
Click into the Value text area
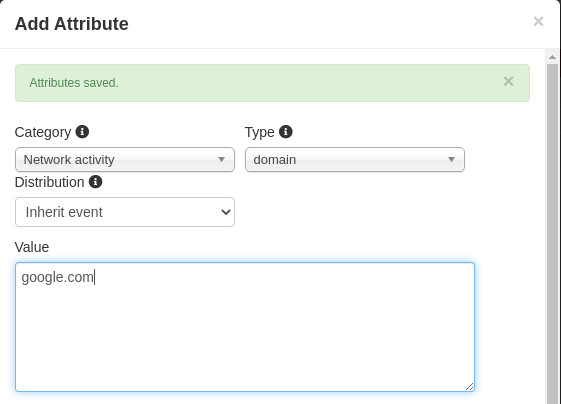[245, 327]
